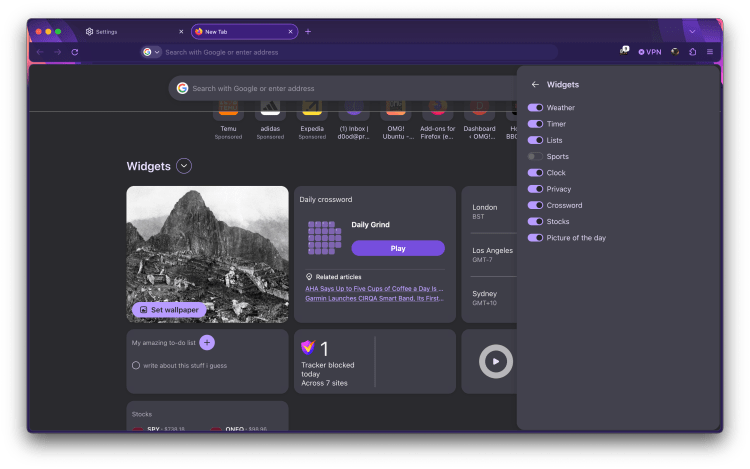Click the forward navigation arrow
Image resolution: width=750 pixels, height=469 pixels.
(x=58, y=52)
